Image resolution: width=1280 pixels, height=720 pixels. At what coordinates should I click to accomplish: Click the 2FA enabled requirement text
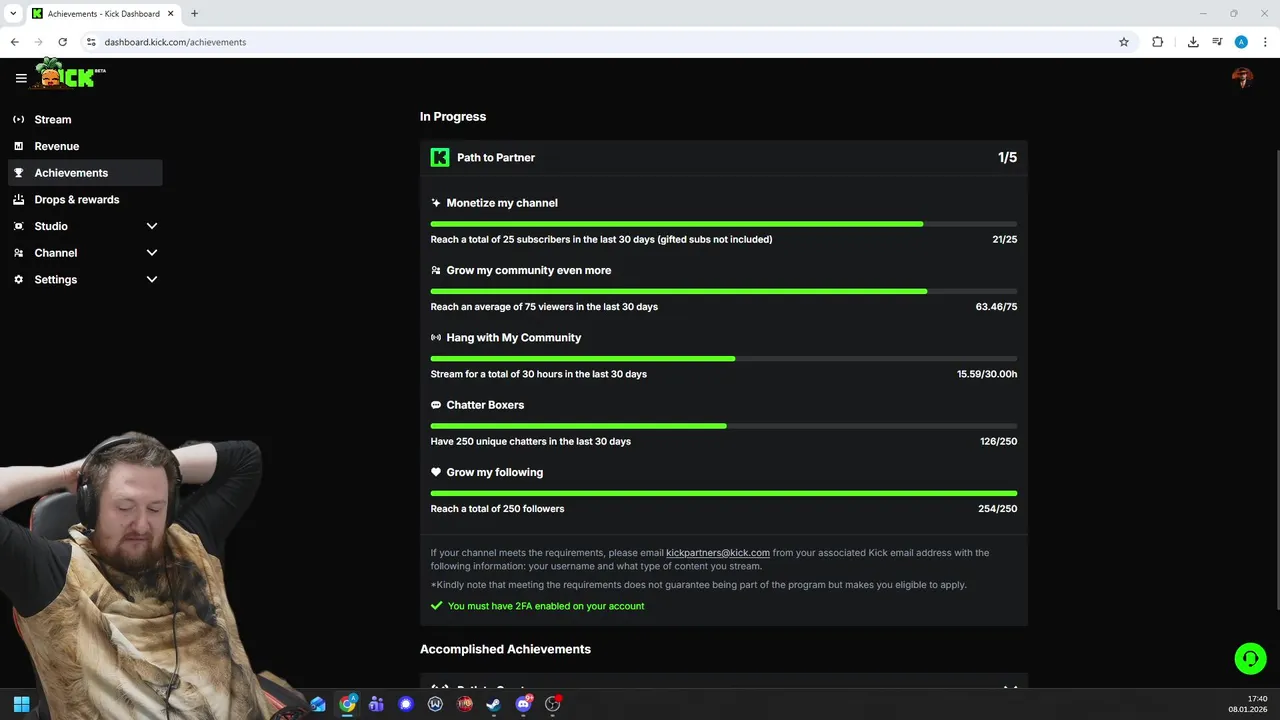546,606
